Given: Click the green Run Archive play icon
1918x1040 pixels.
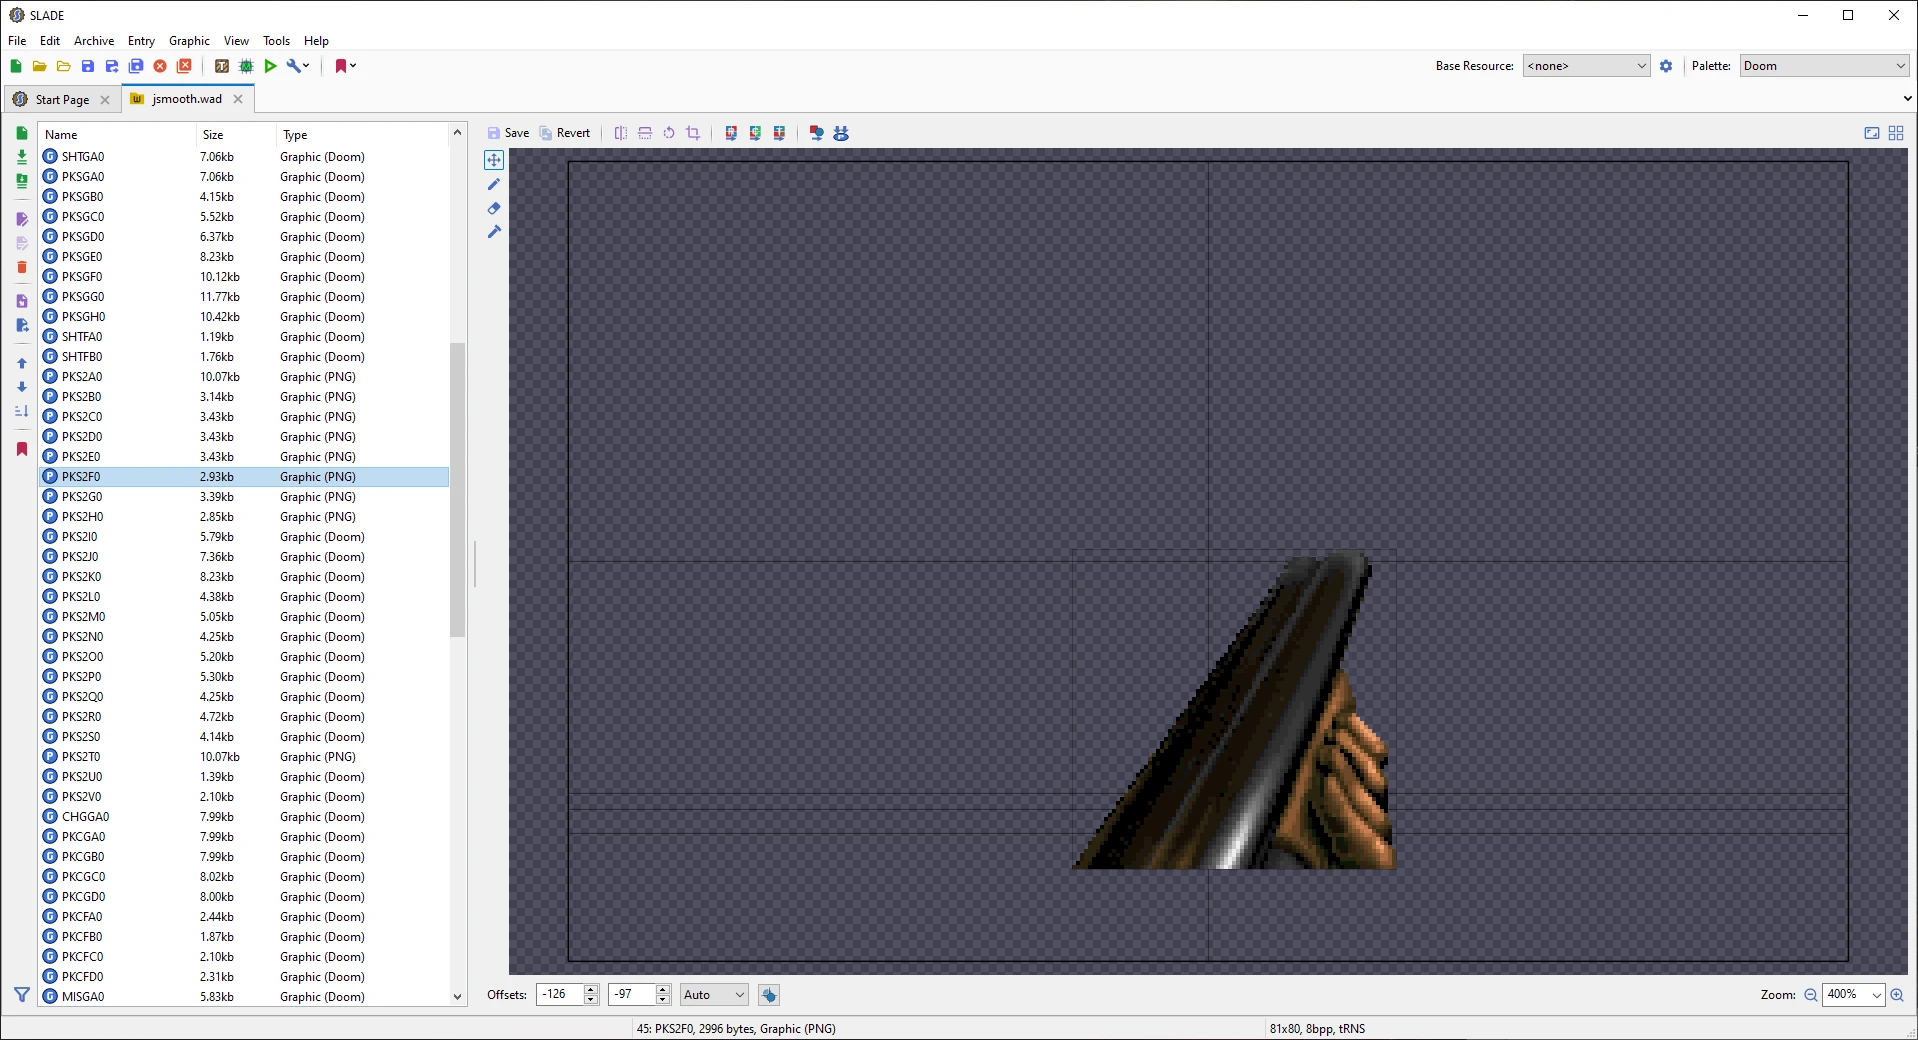Looking at the screenshot, I should point(270,66).
